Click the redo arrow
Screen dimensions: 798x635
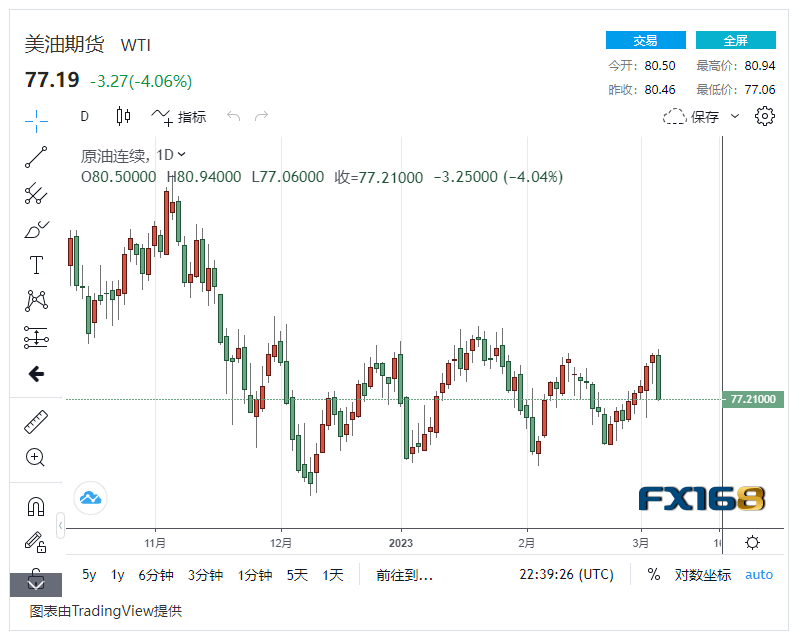(261, 117)
